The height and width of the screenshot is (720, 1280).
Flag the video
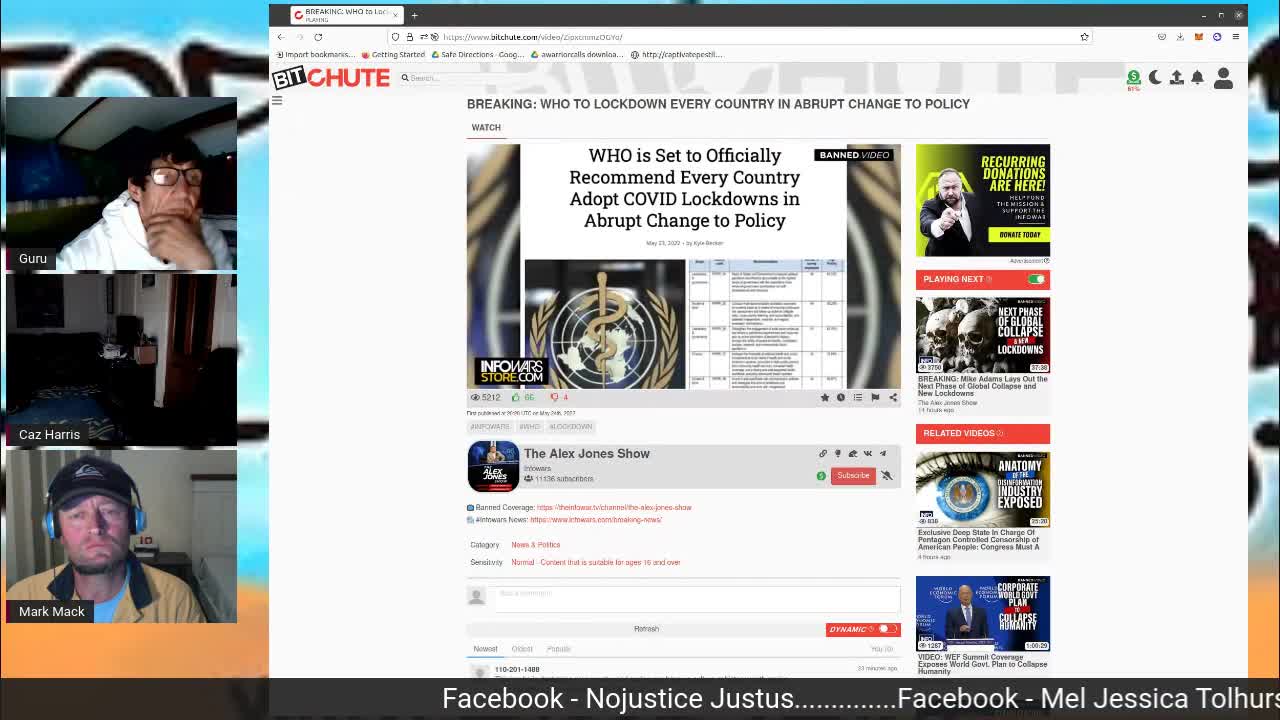coord(875,397)
